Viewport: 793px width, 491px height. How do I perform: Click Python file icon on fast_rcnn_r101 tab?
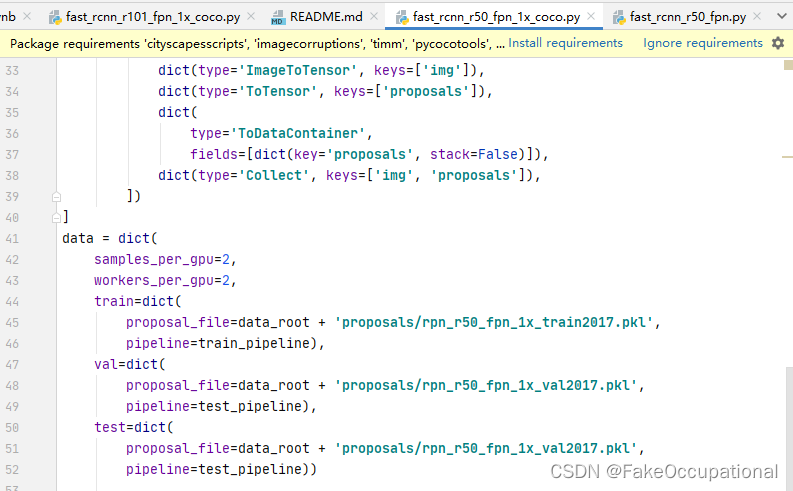point(55,18)
